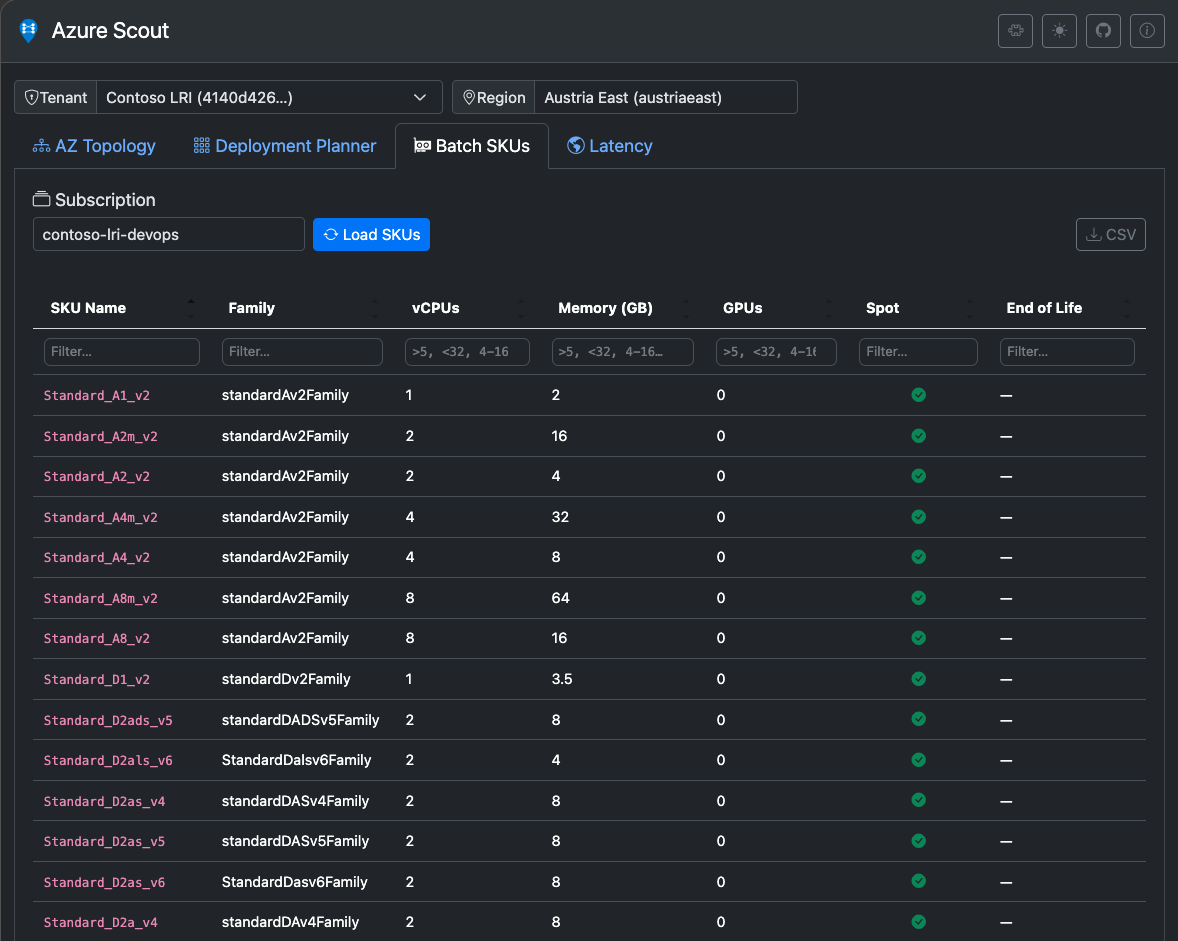The width and height of the screenshot is (1178, 941).
Task: Click the Azure Scout logo icon
Action: point(29,31)
